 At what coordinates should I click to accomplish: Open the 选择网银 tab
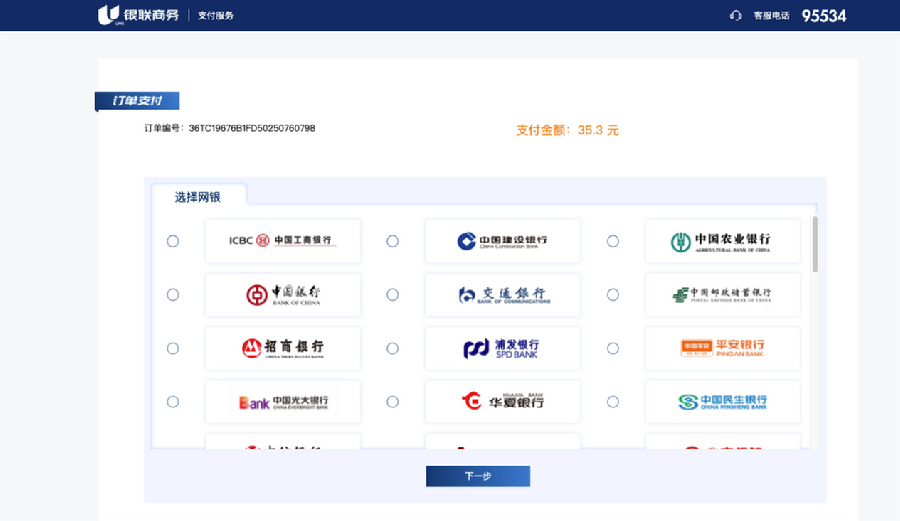199,197
